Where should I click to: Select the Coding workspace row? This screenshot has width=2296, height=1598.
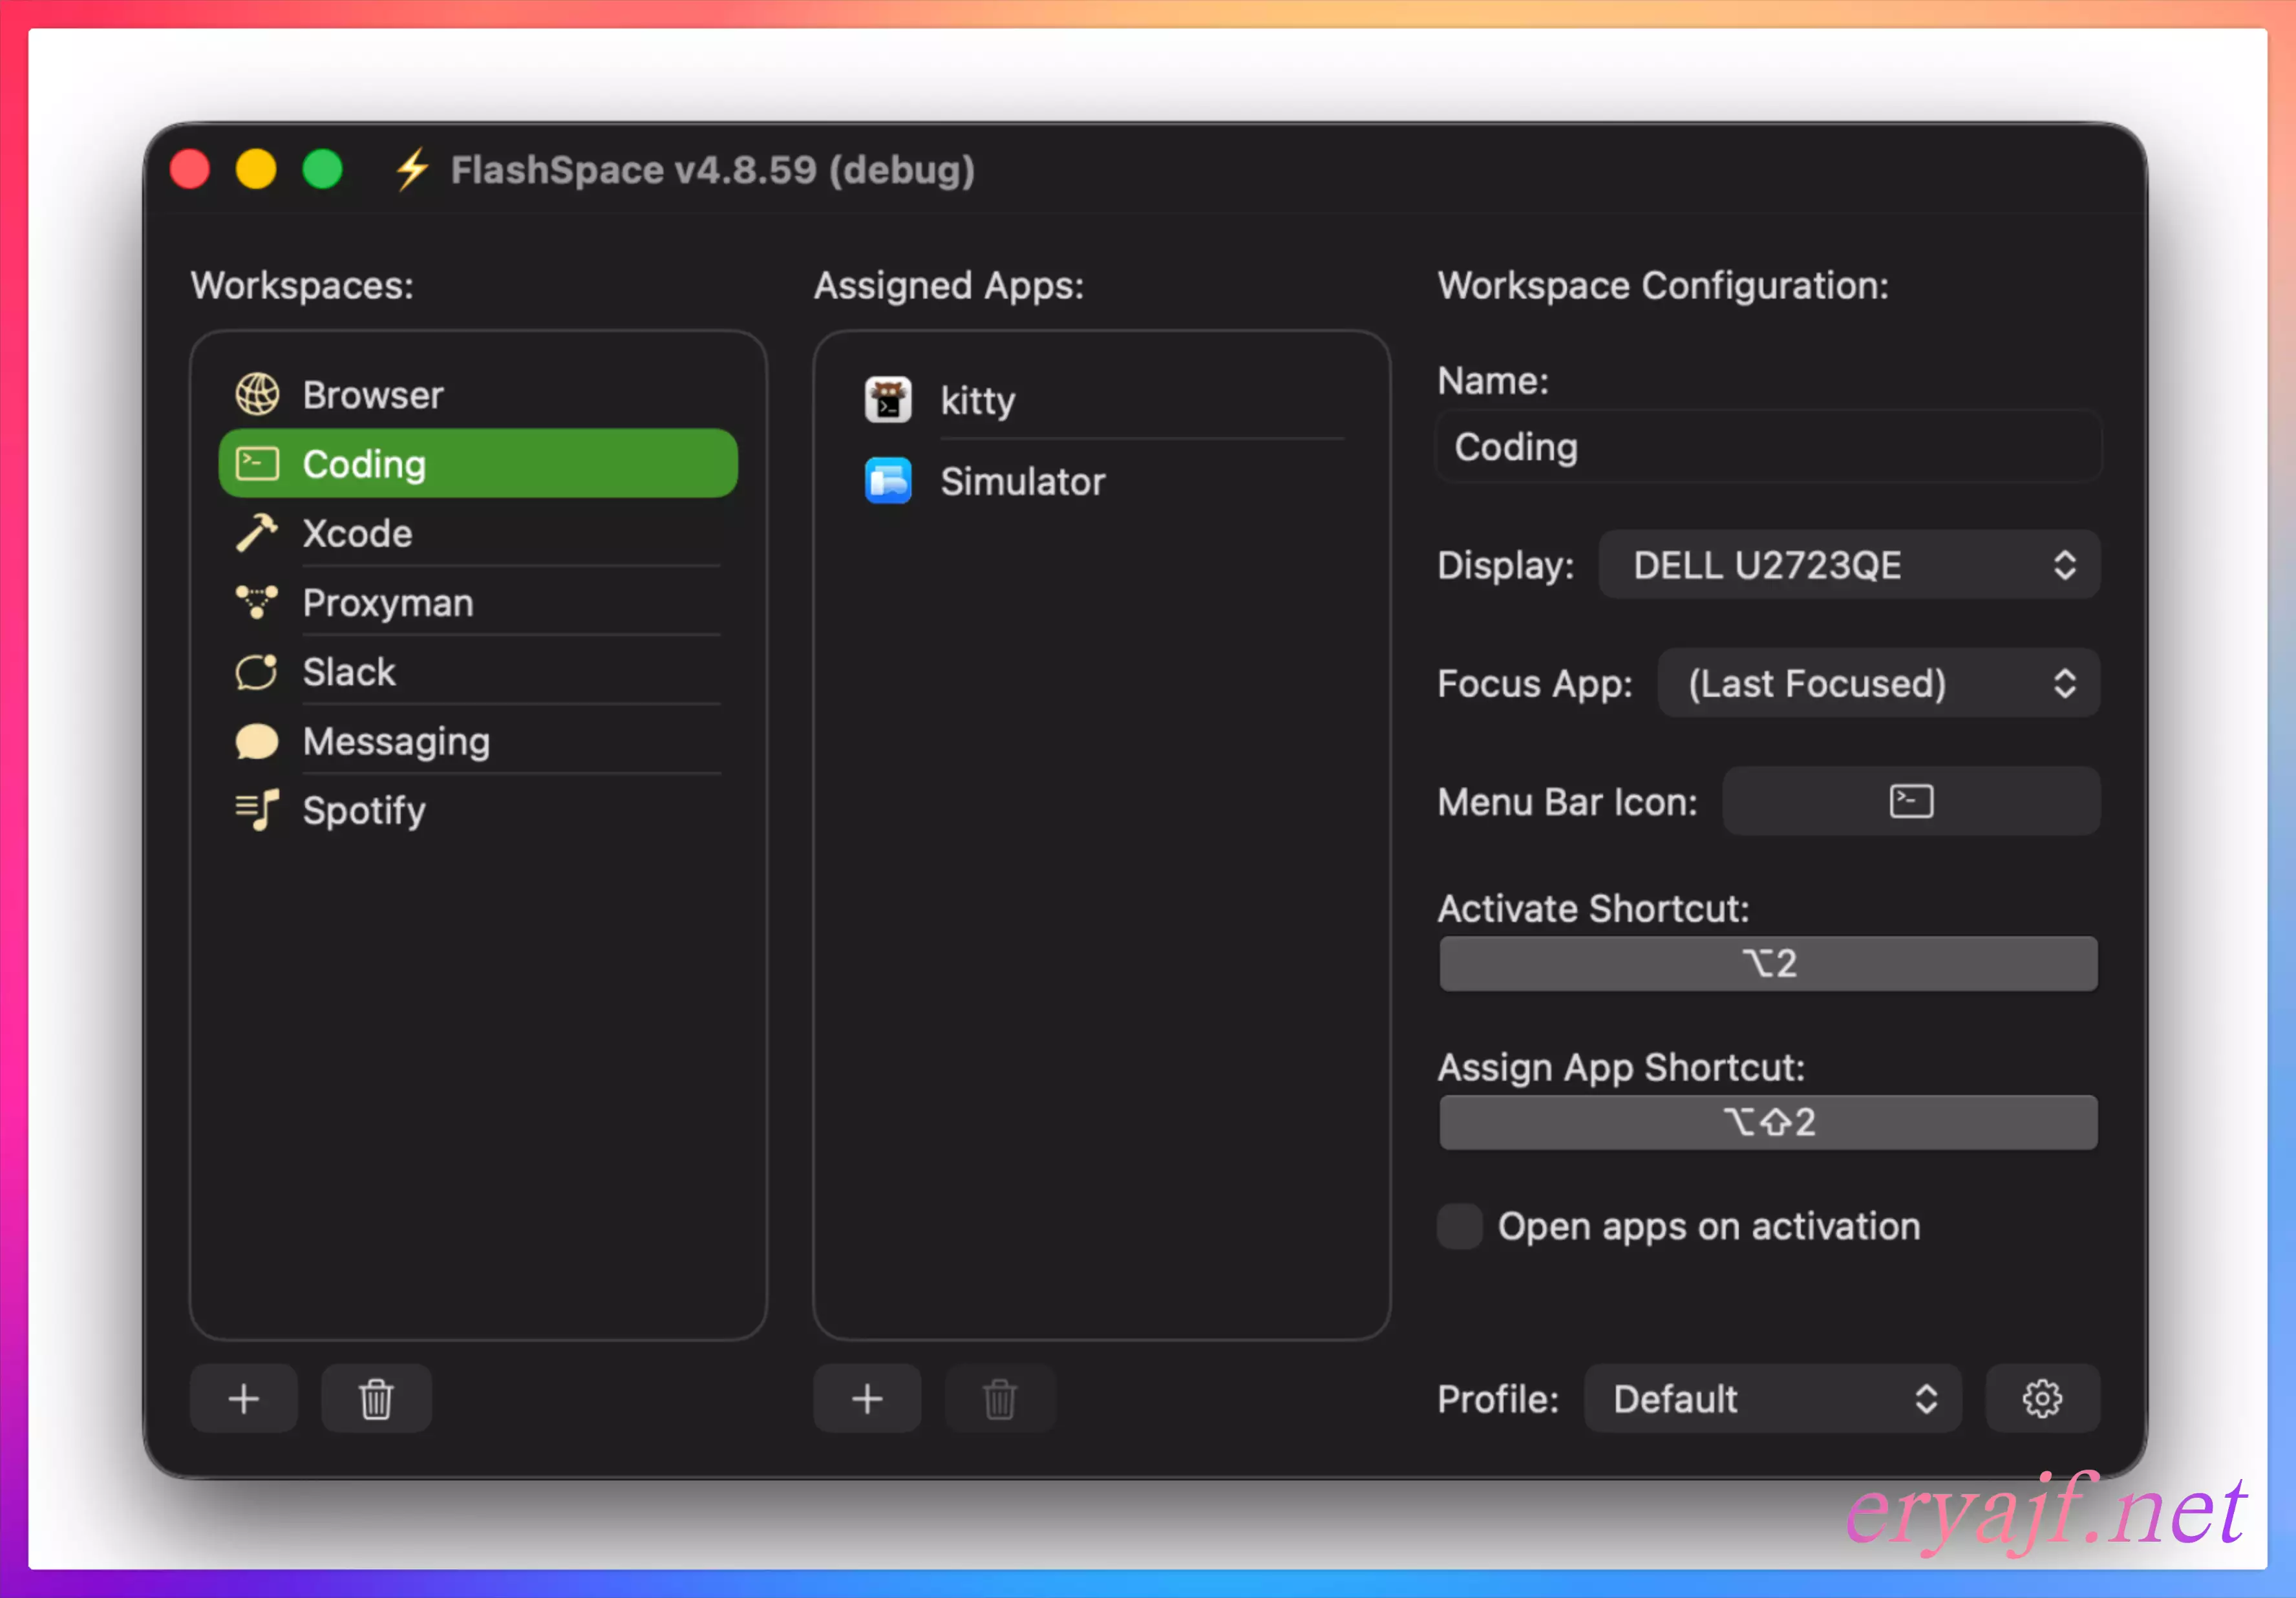coord(478,464)
